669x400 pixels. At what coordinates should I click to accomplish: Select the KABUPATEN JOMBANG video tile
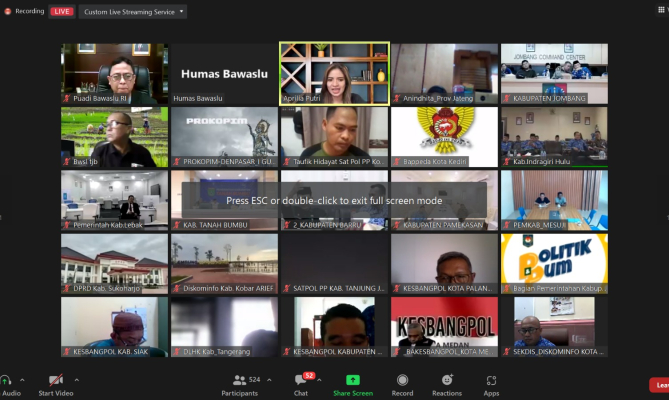(x=553, y=73)
